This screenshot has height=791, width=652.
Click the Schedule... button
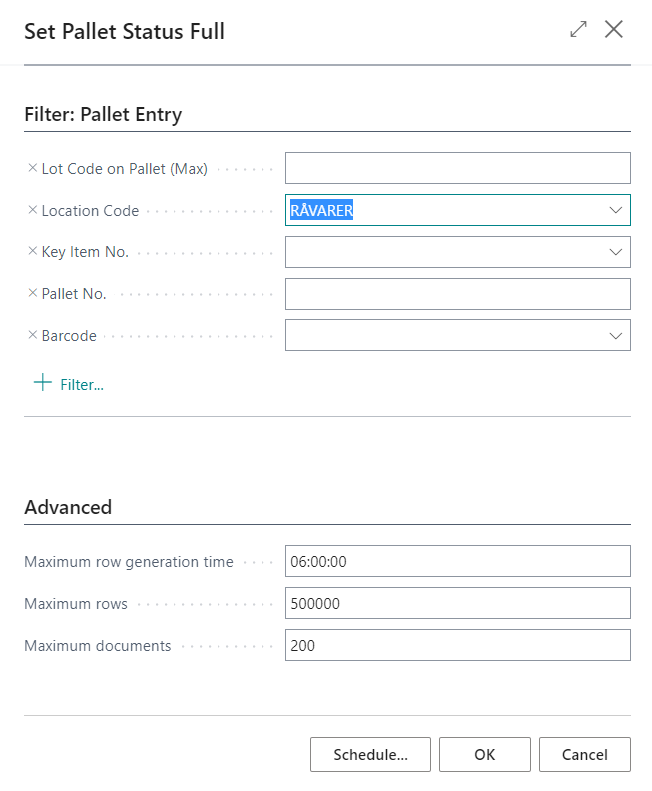tap(370, 755)
